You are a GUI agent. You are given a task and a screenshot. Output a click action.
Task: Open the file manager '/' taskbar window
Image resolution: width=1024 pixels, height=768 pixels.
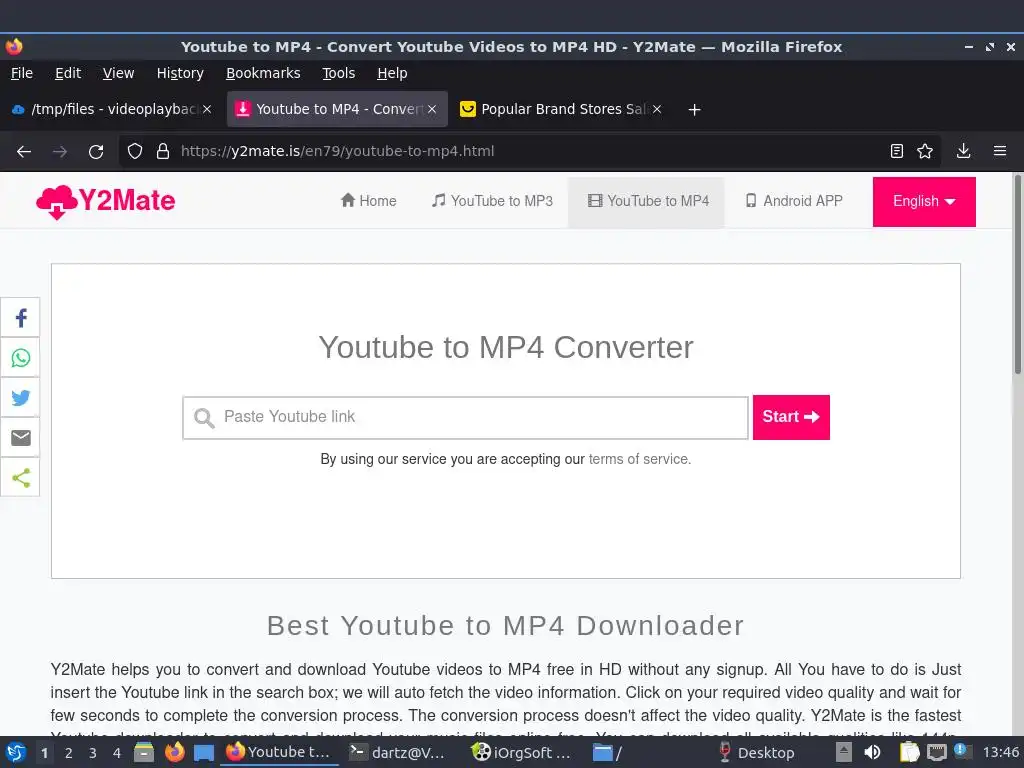[607, 753]
